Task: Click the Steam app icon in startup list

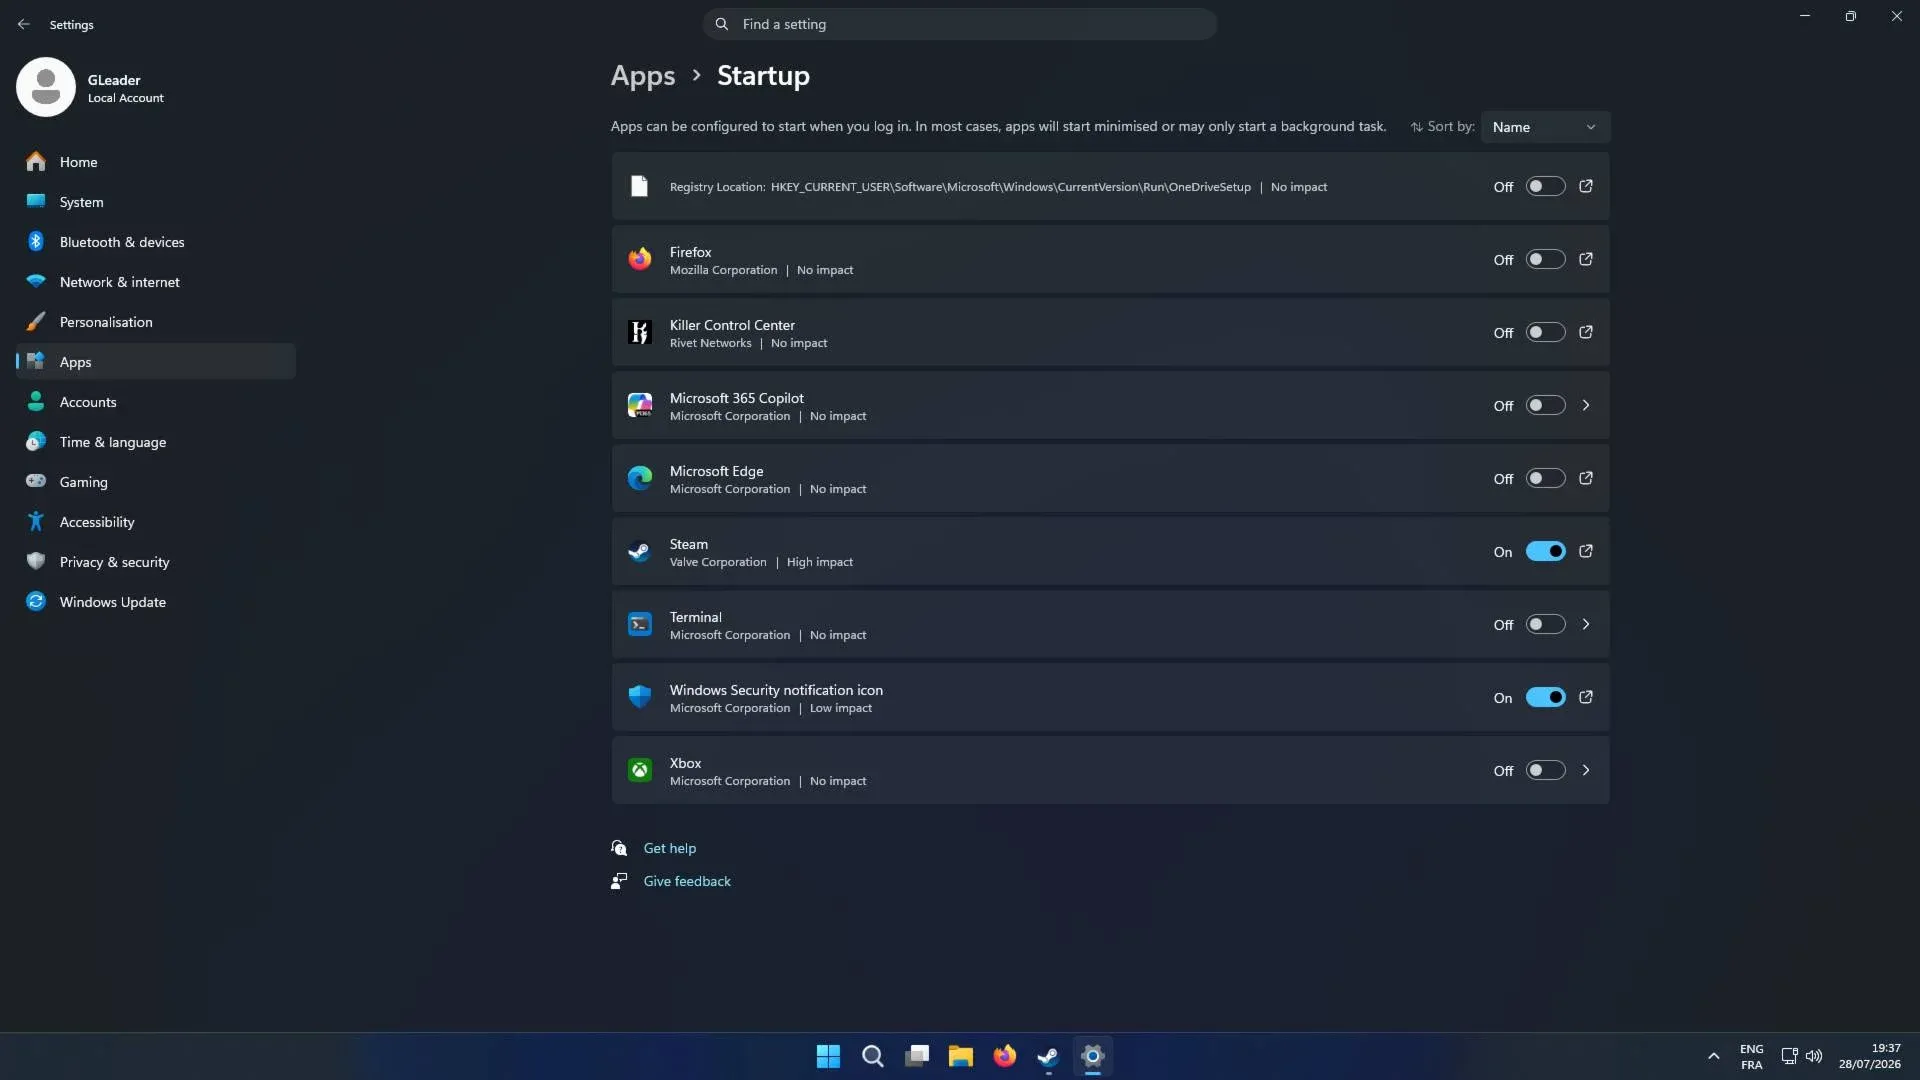Action: 640,552
